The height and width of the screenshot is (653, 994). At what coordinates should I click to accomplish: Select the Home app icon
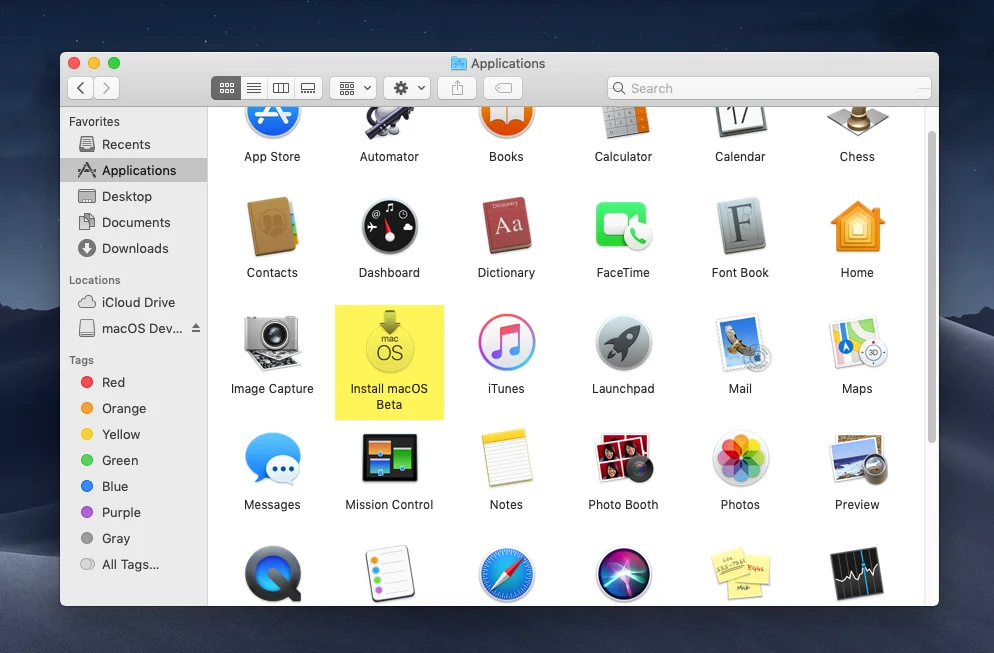coord(857,226)
